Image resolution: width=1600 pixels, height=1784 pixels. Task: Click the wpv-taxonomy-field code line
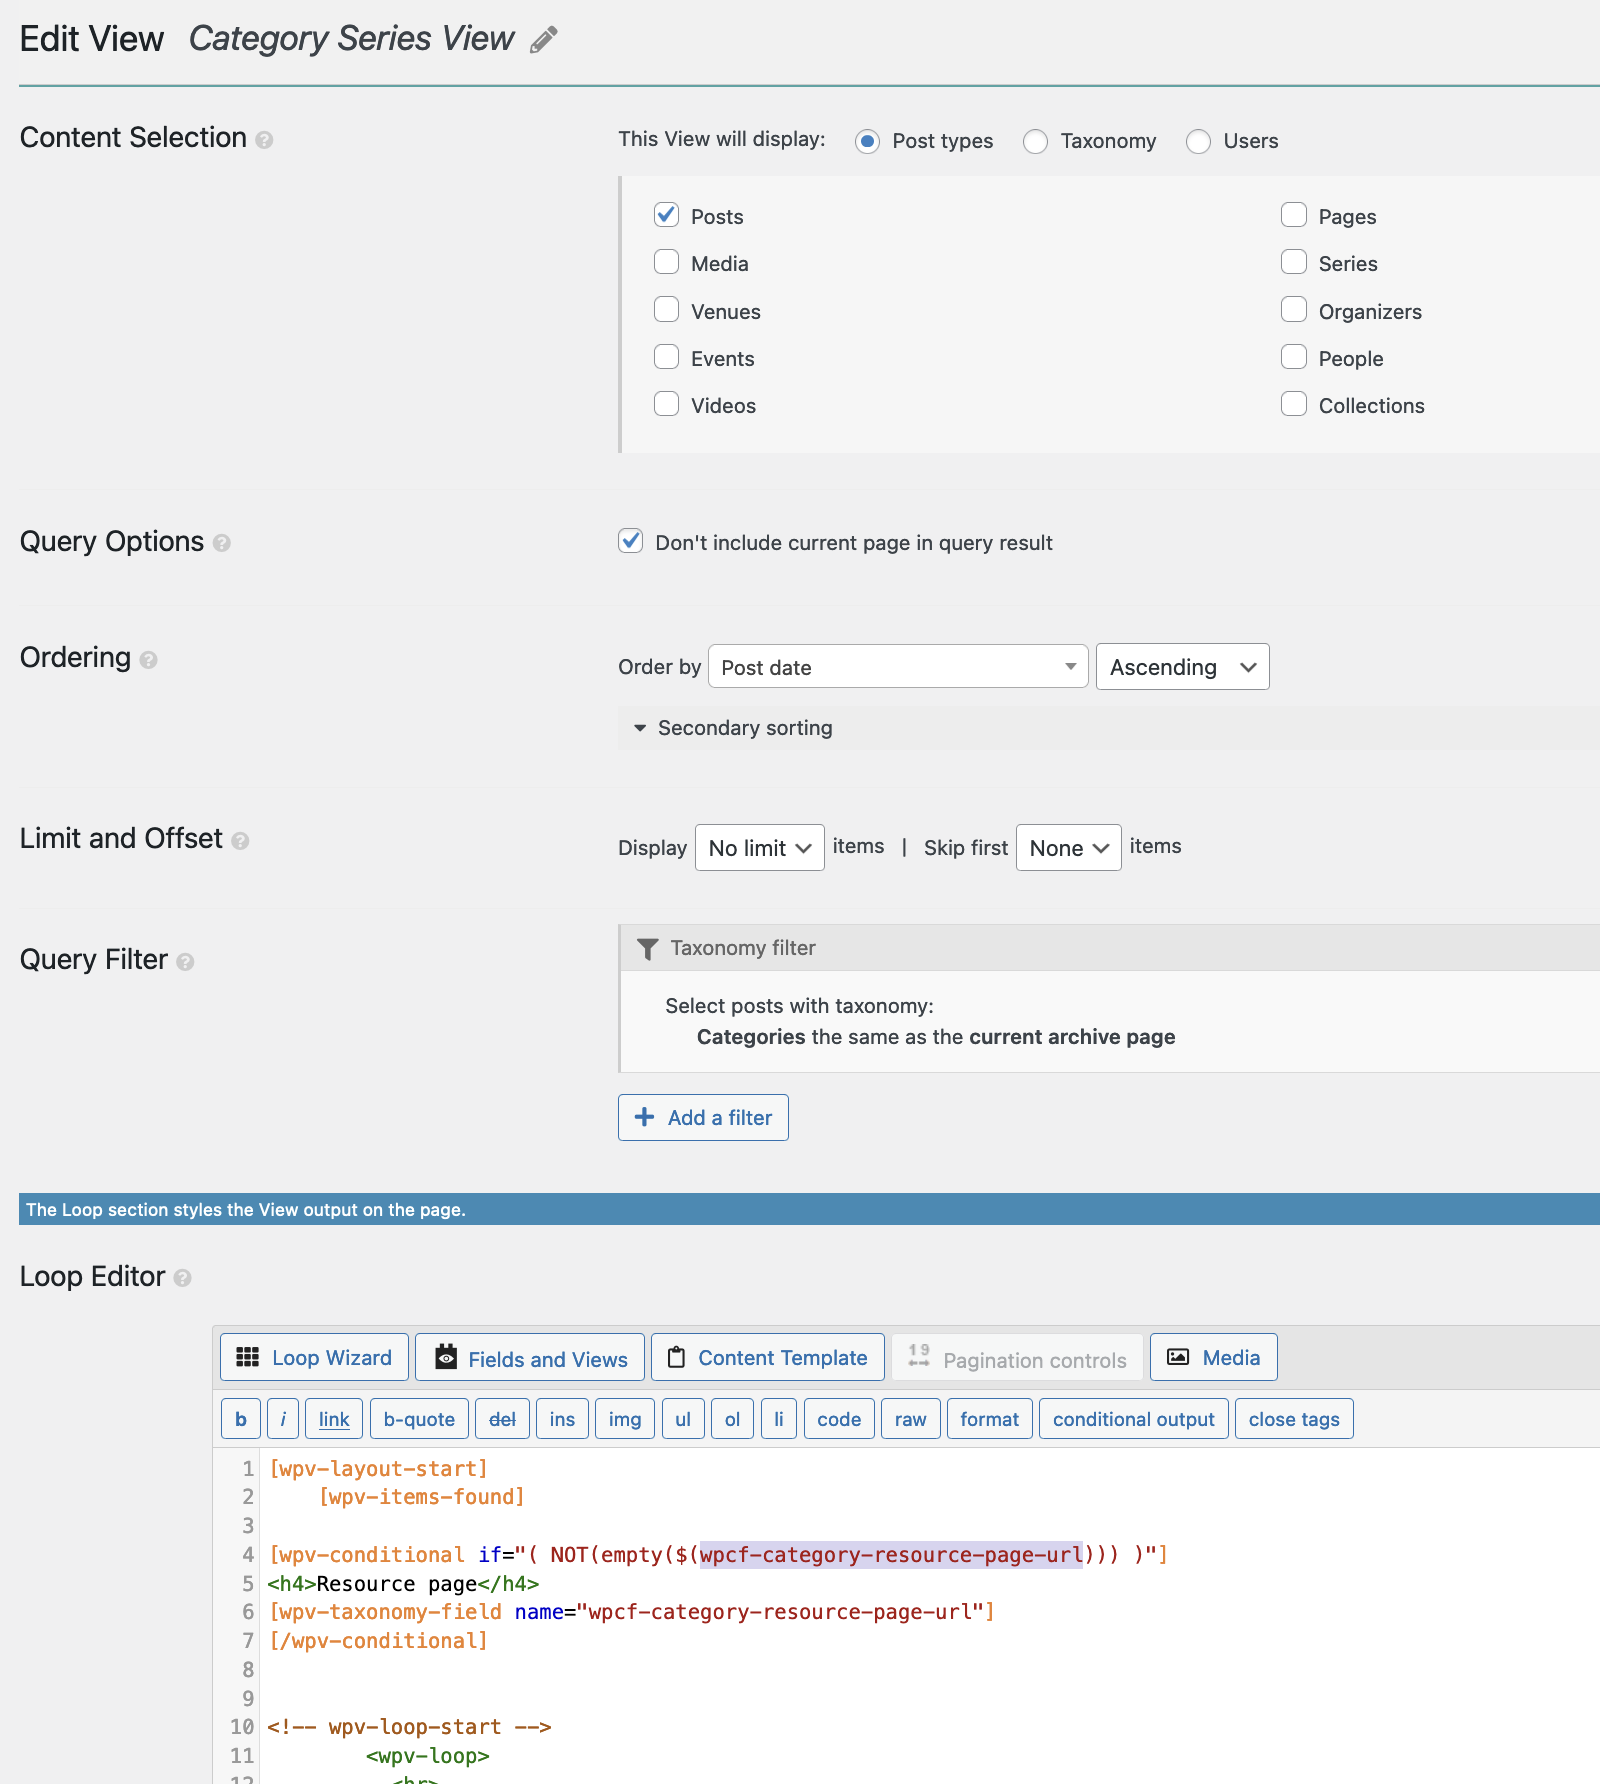(x=632, y=1612)
